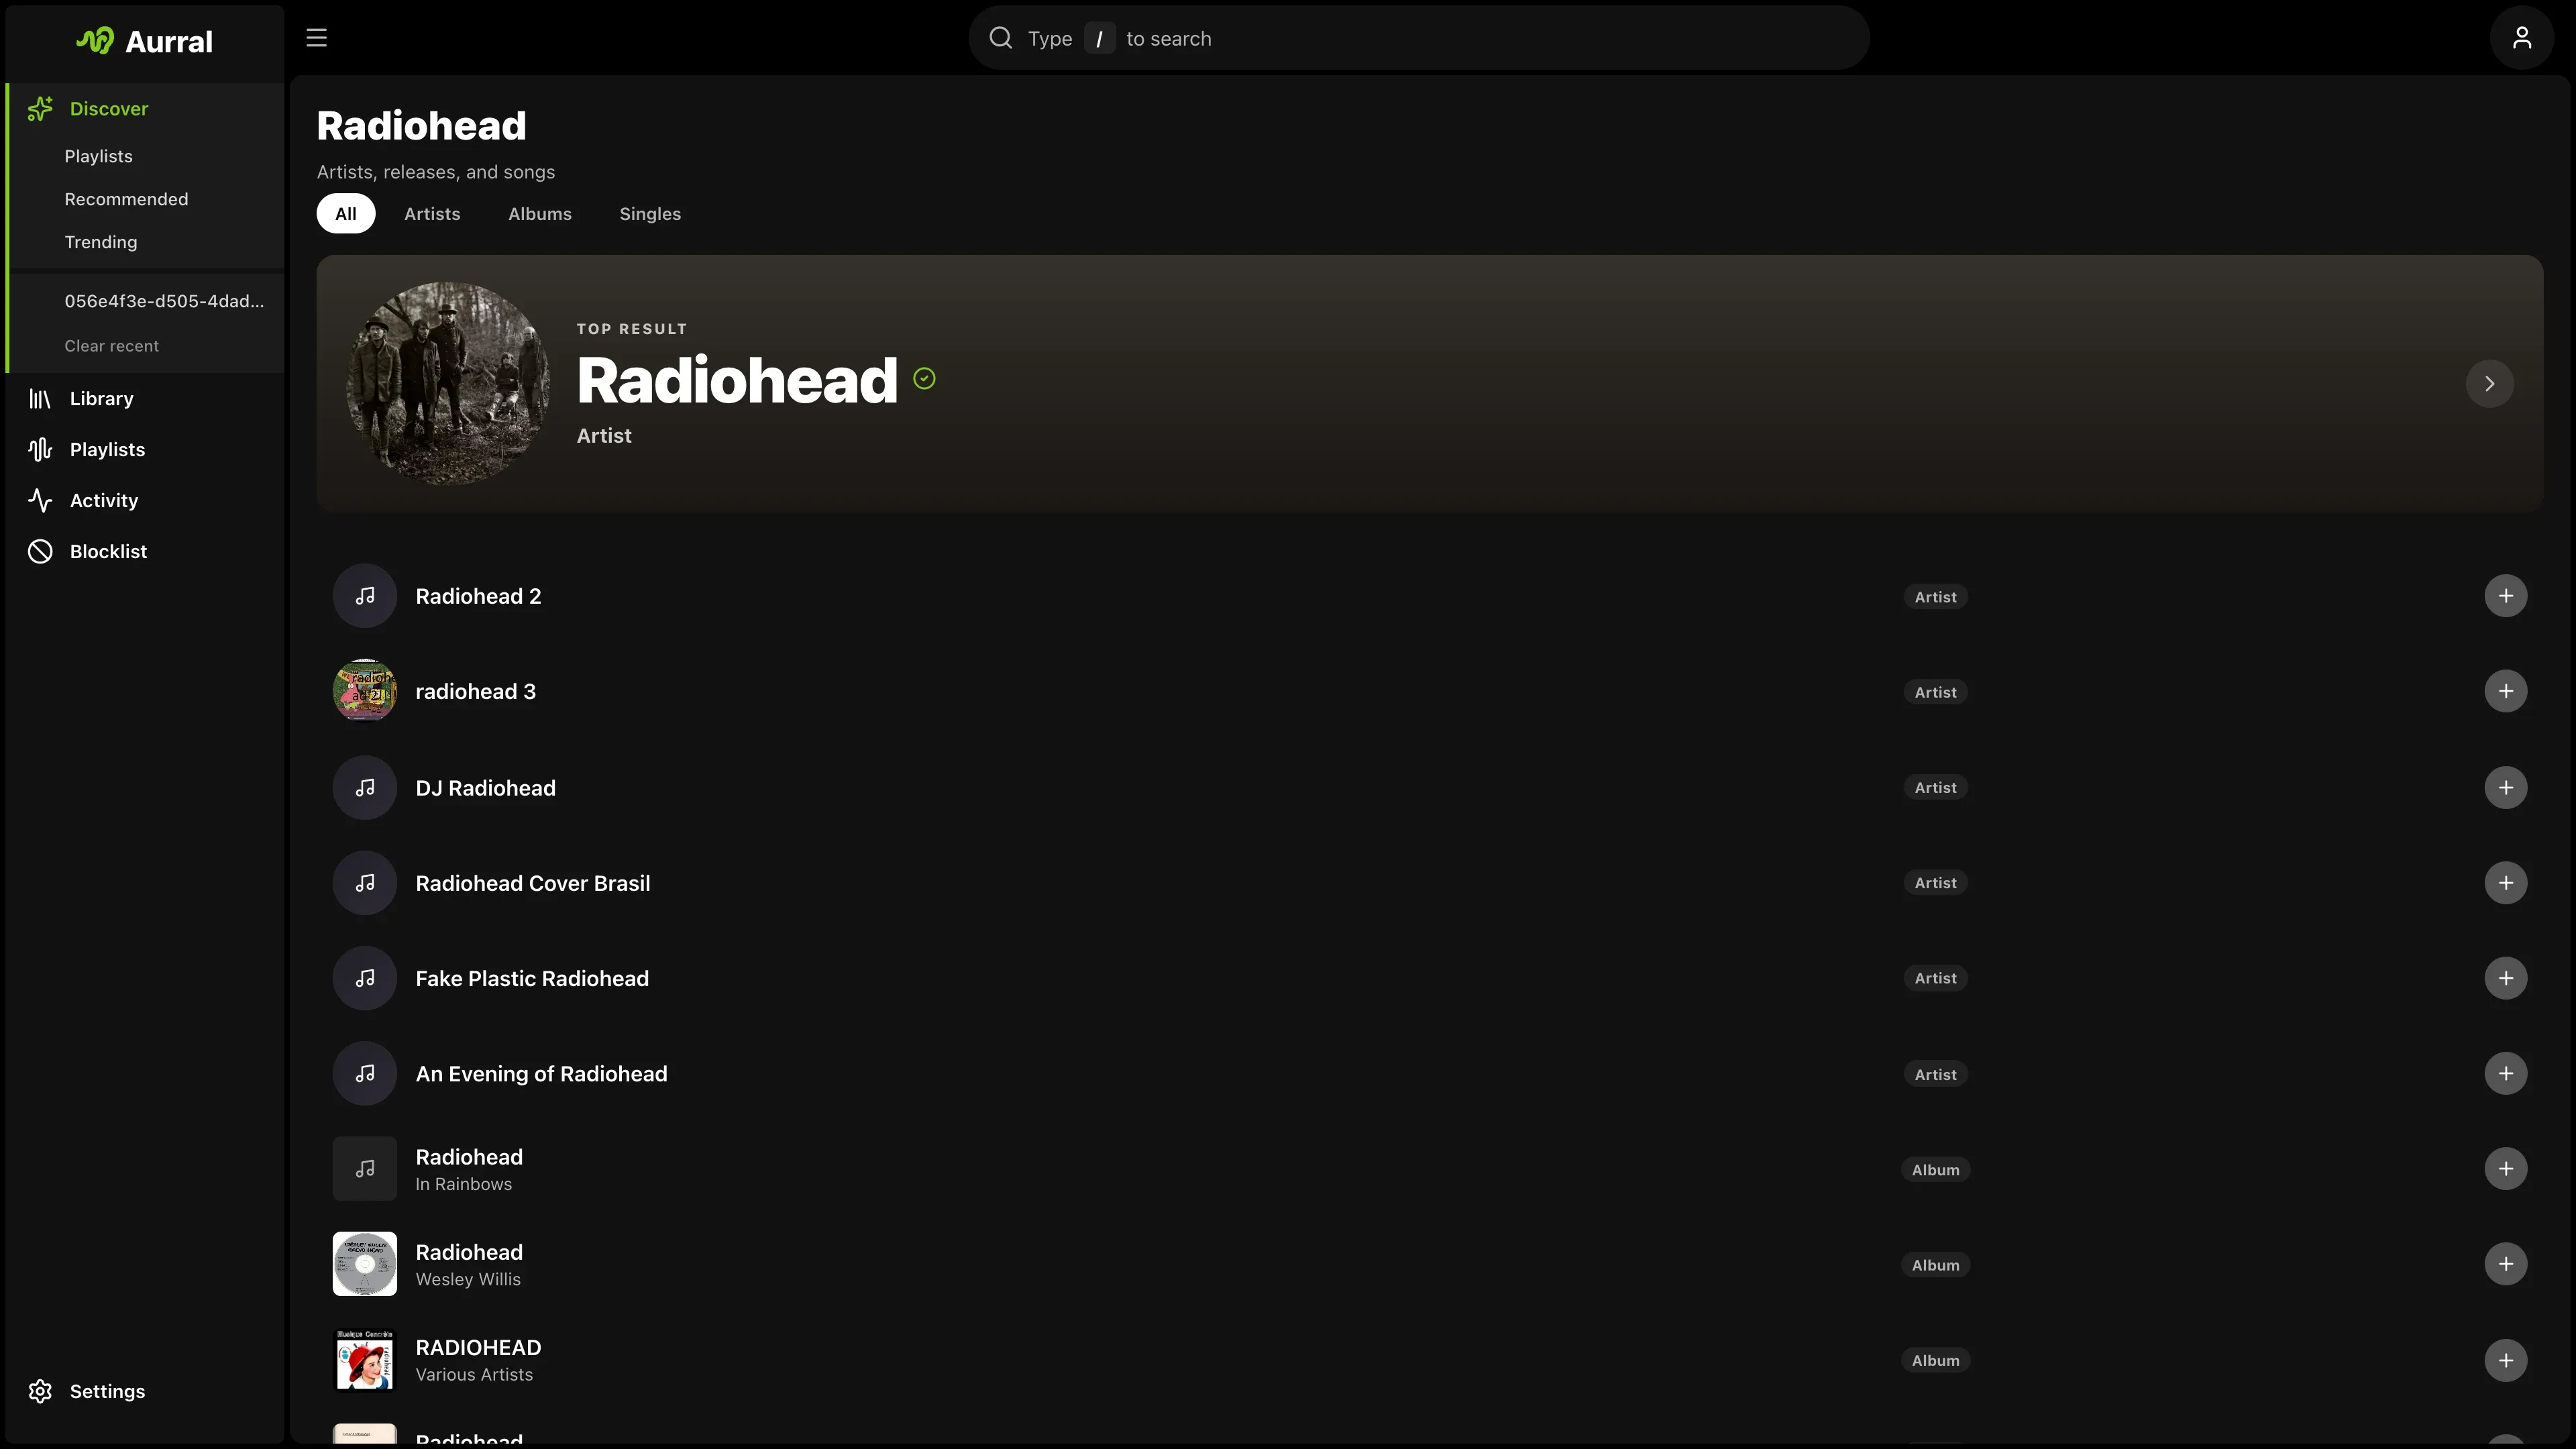Click the Artist tag on Radiohead 2 row

tap(1936, 597)
